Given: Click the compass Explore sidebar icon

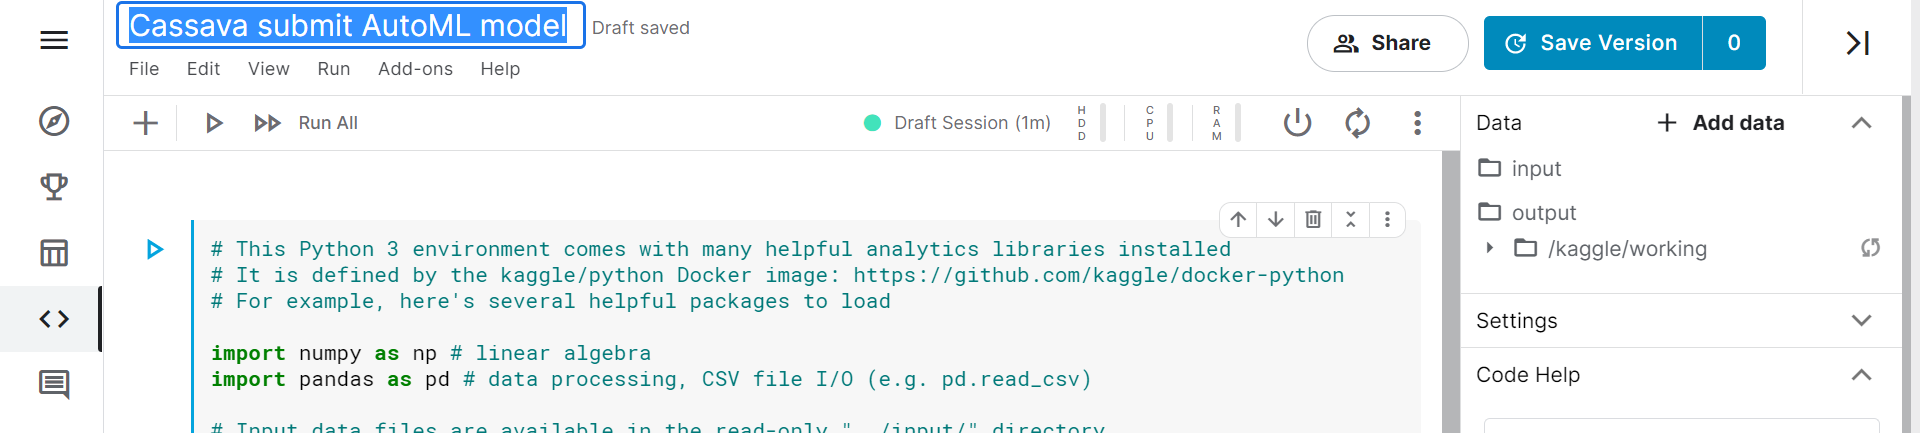Looking at the screenshot, I should point(54,122).
